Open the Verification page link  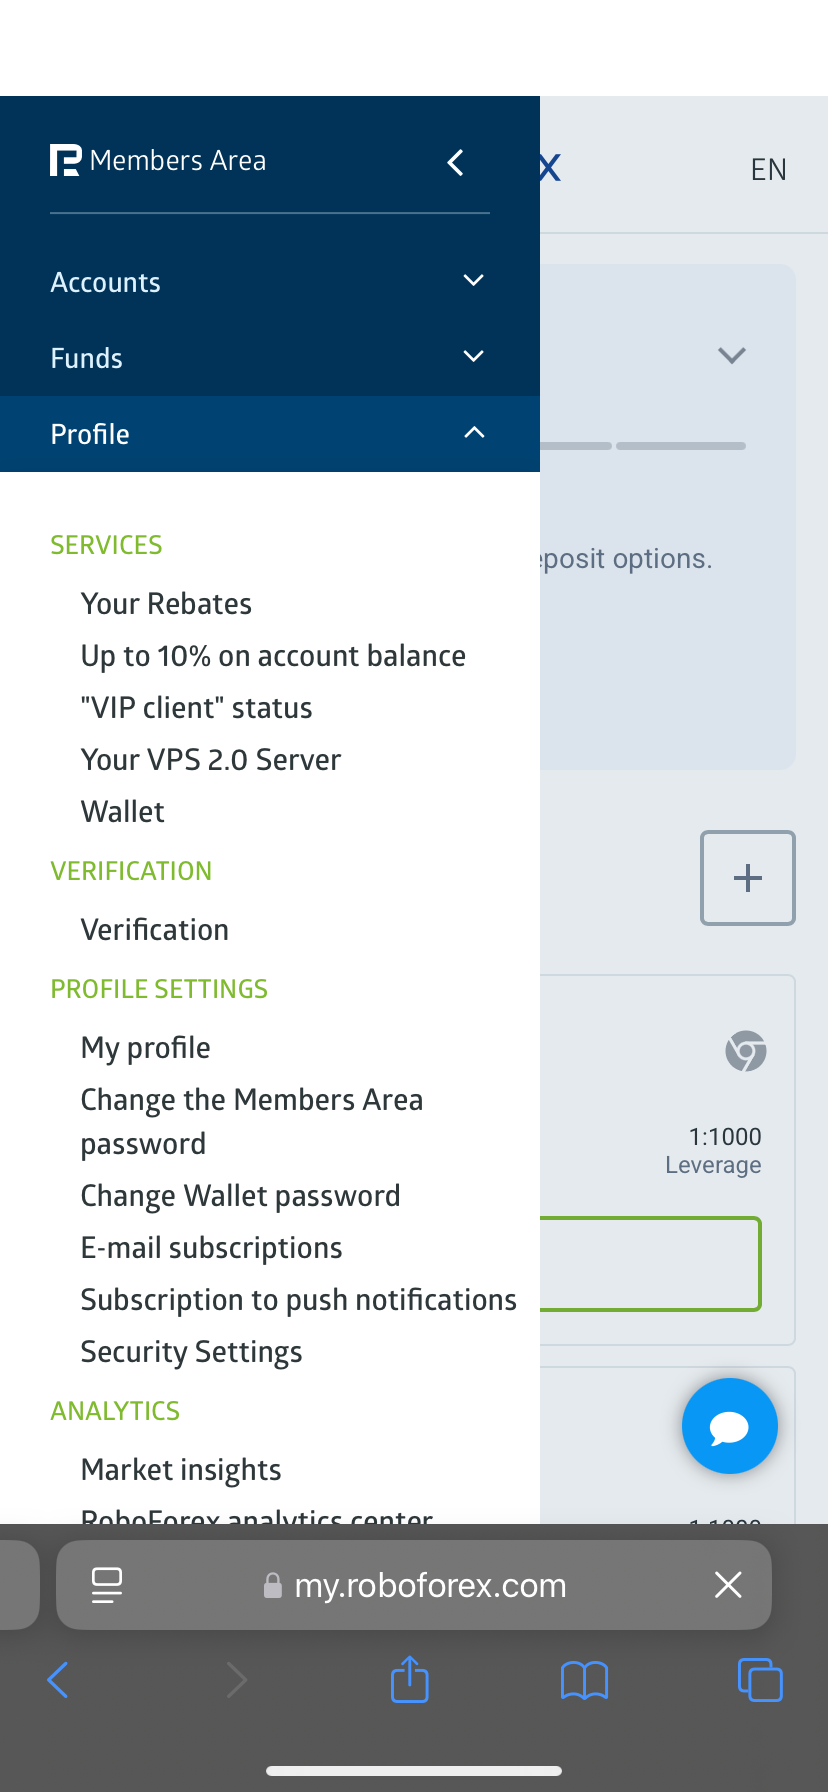point(155,930)
